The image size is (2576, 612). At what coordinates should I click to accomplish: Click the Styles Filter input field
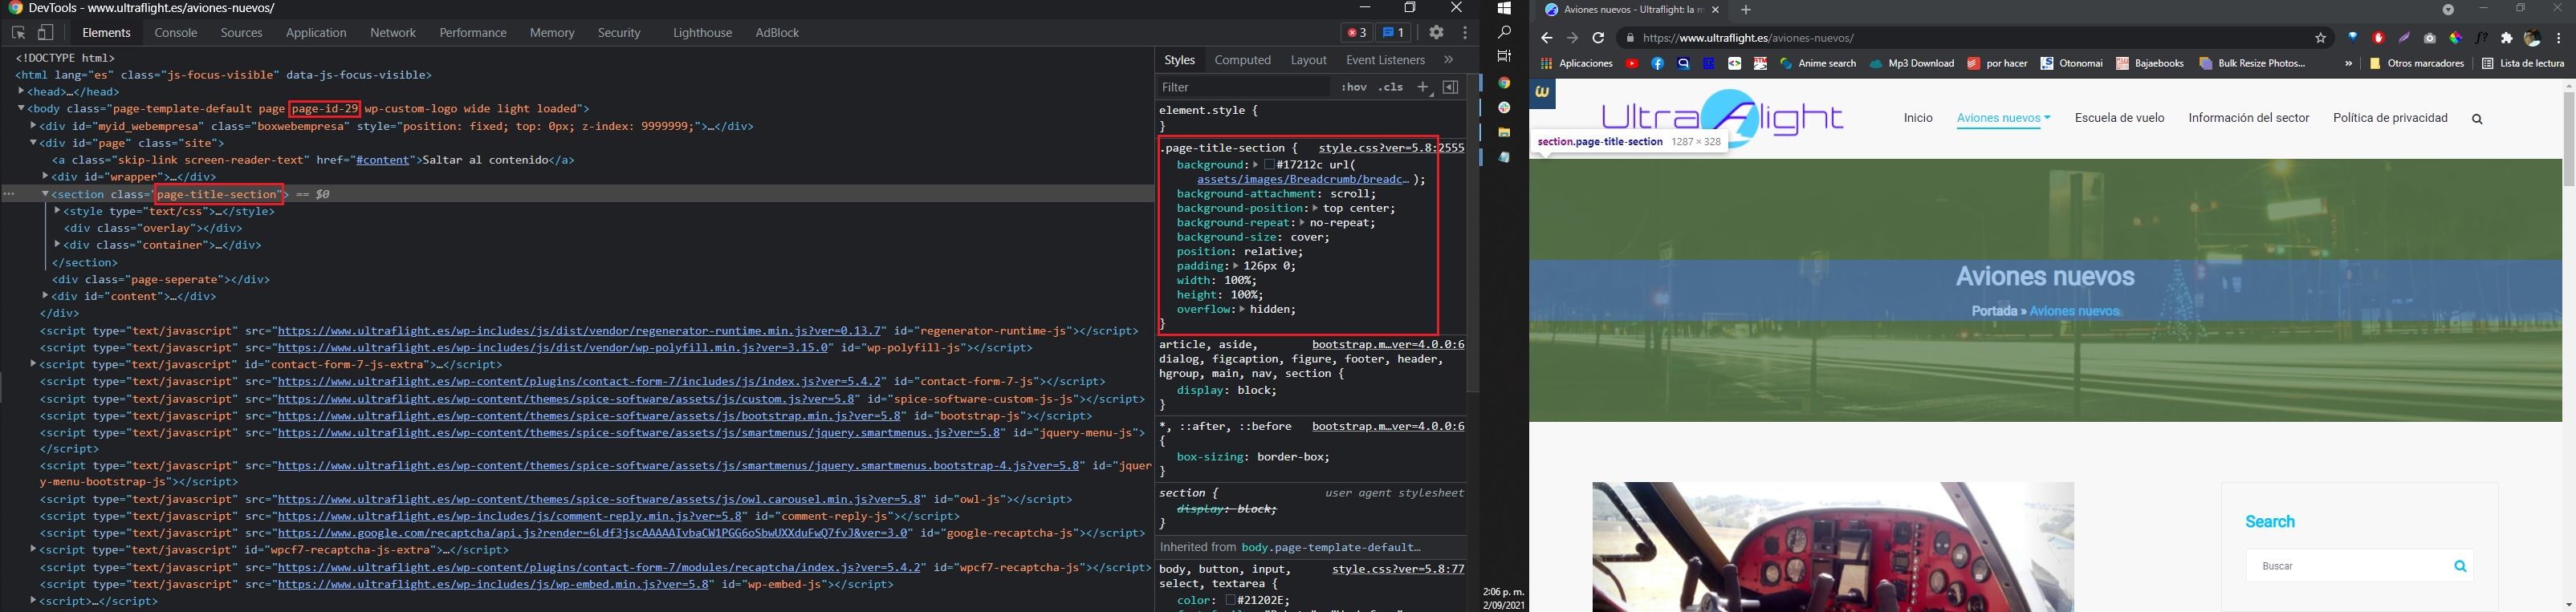1245,88
